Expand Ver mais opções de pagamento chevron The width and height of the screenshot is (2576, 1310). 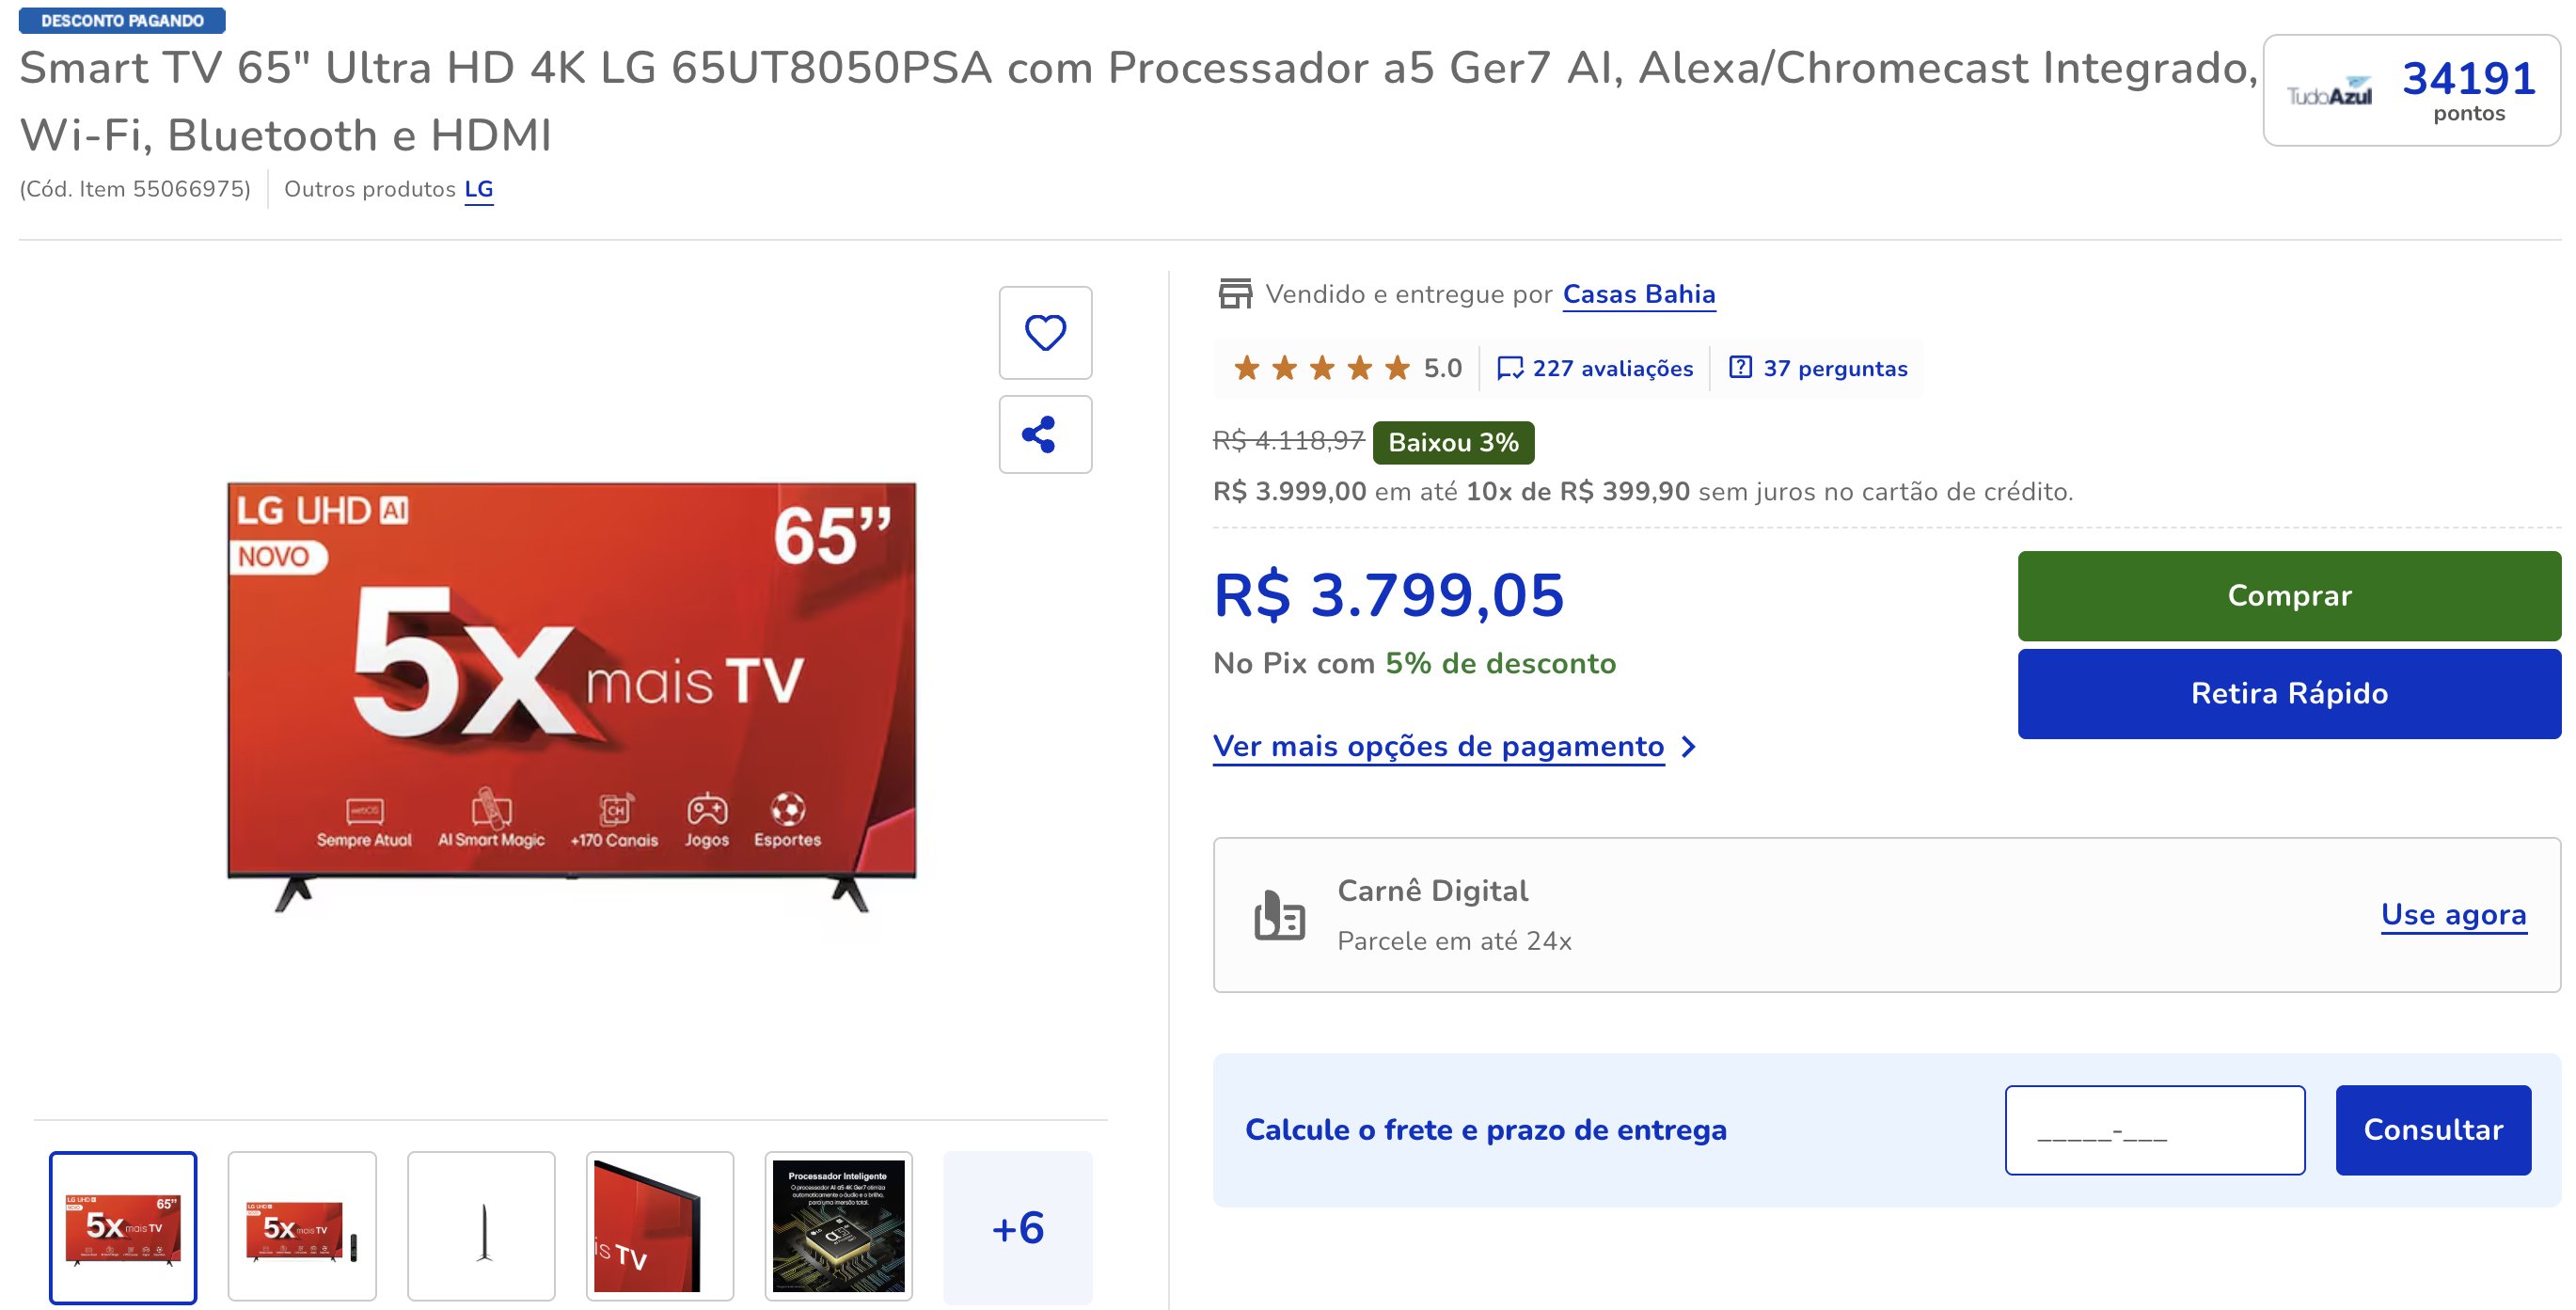click(x=1689, y=747)
